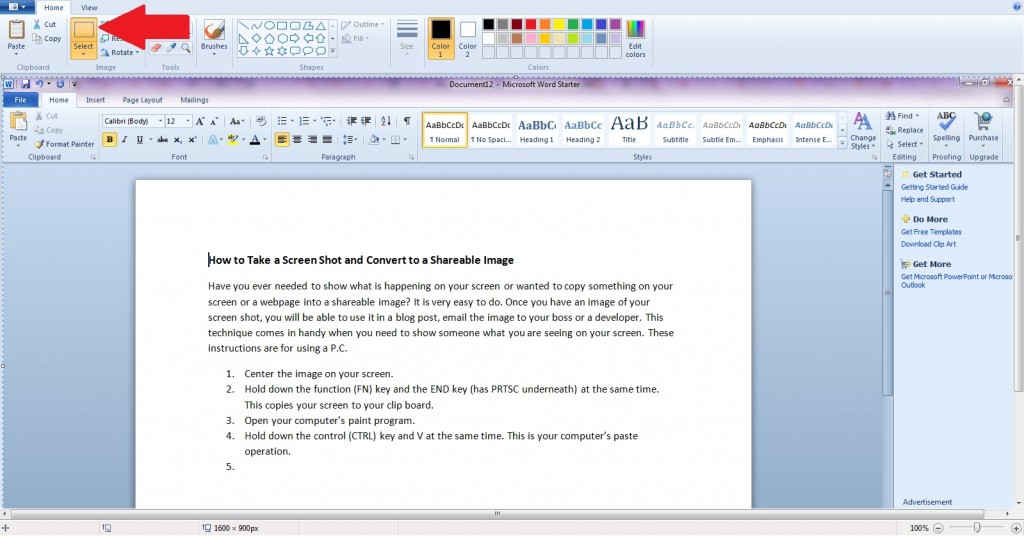Select the Oval shape in Shapes gallery
Image resolution: width=1024 pixels, height=536 pixels.
point(269,25)
